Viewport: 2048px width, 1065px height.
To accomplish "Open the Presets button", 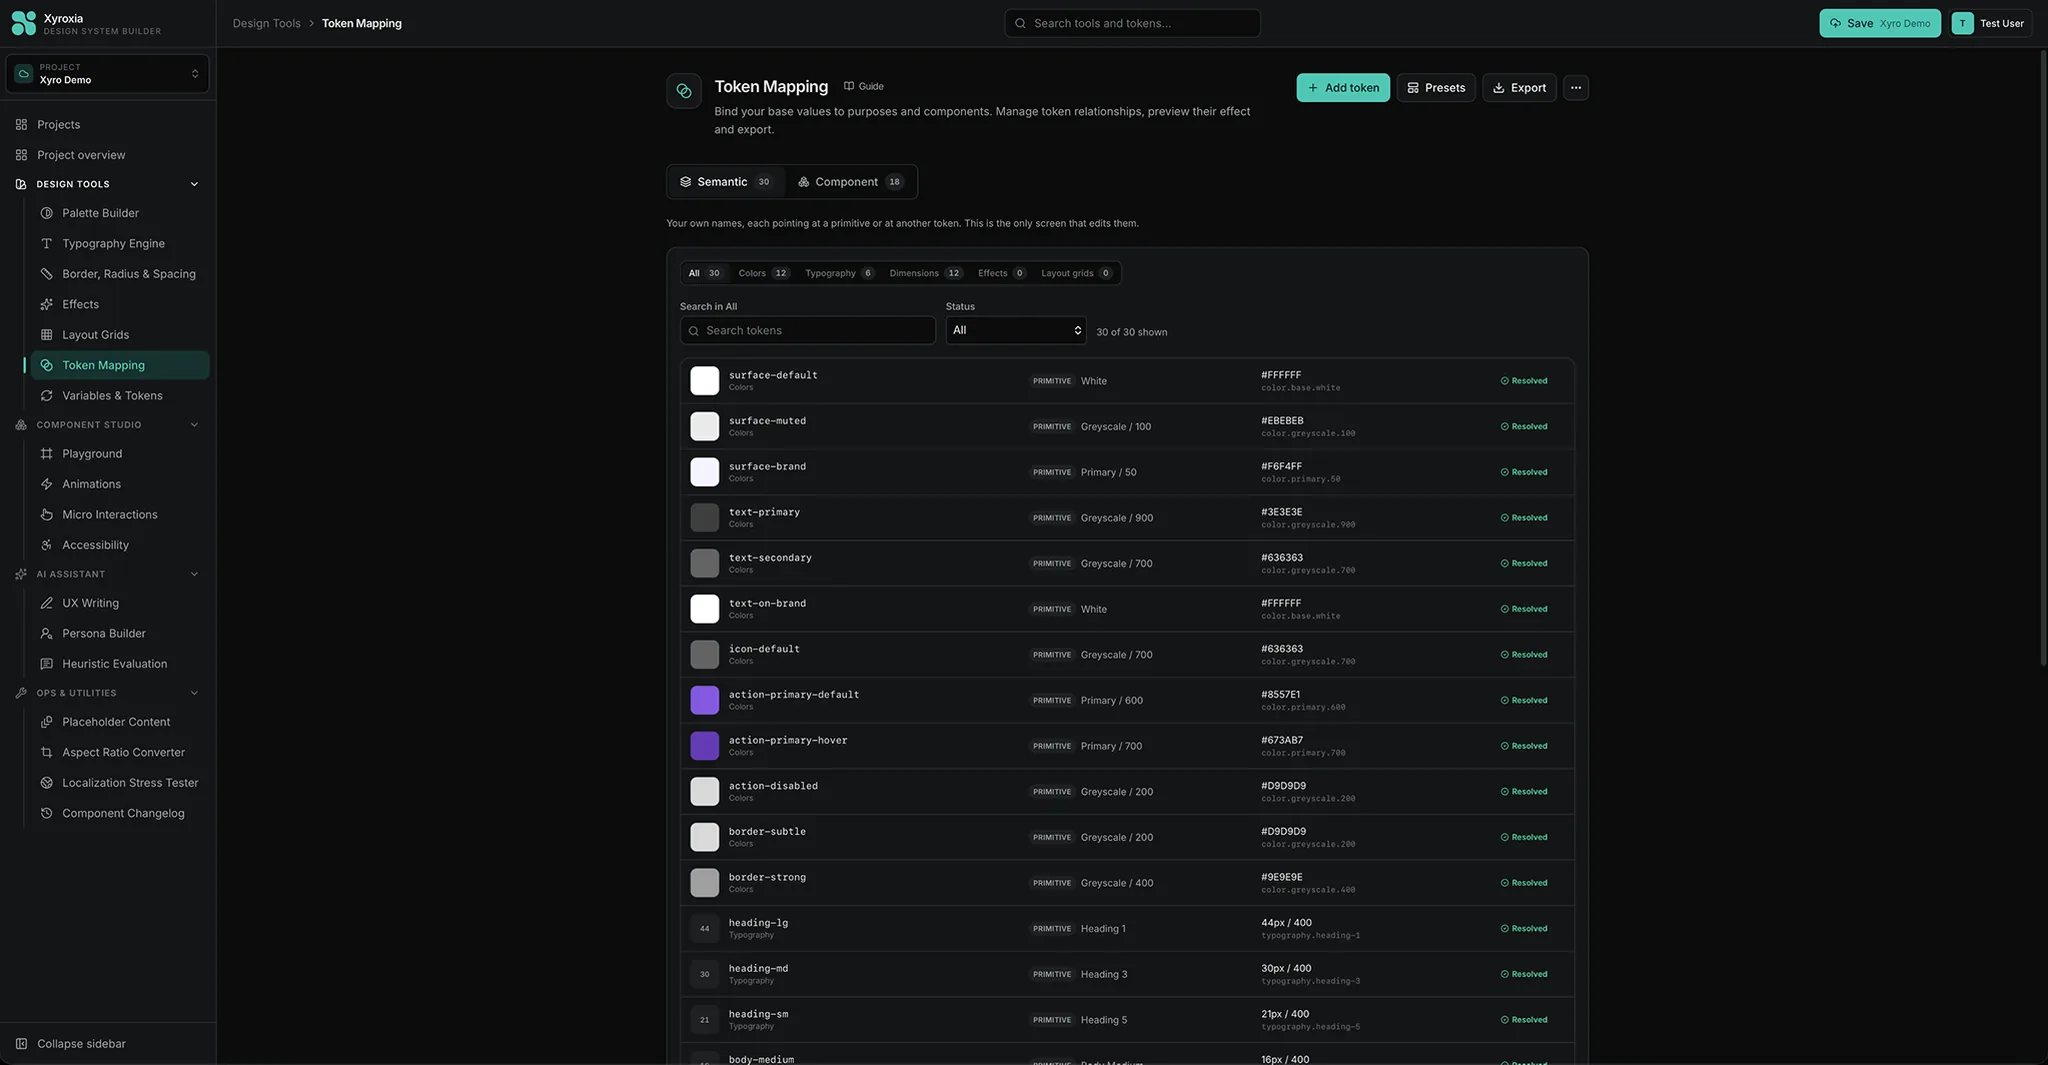I will pyautogui.click(x=1436, y=88).
